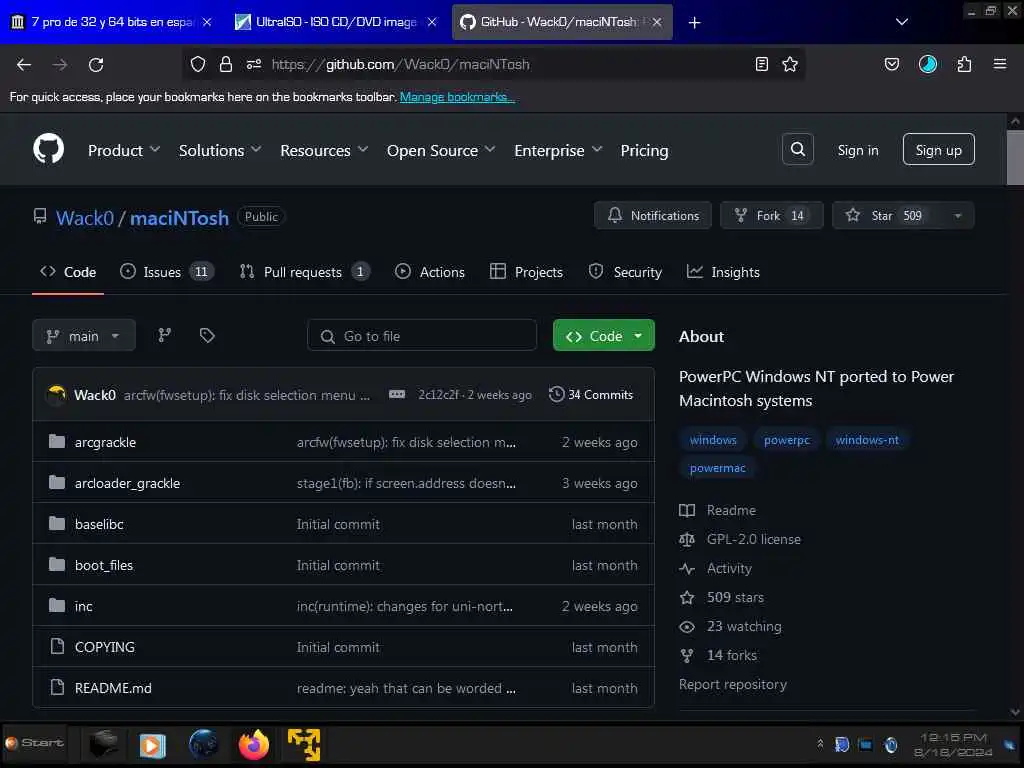Open the Pricing link
This screenshot has width=1024, height=768.
pyautogui.click(x=644, y=150)
